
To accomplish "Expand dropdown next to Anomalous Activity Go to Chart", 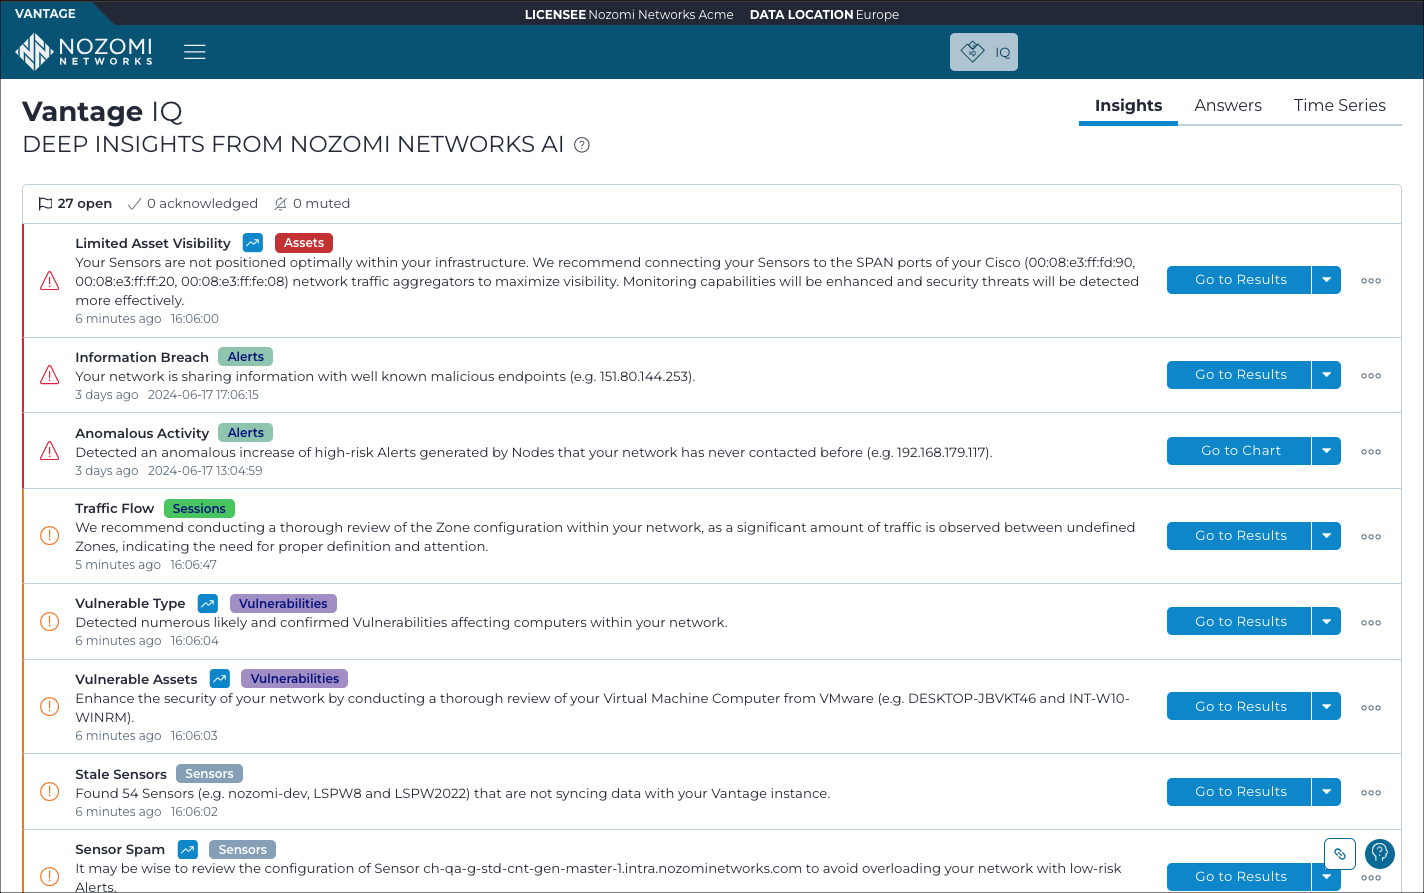I will coord(1326,451).
